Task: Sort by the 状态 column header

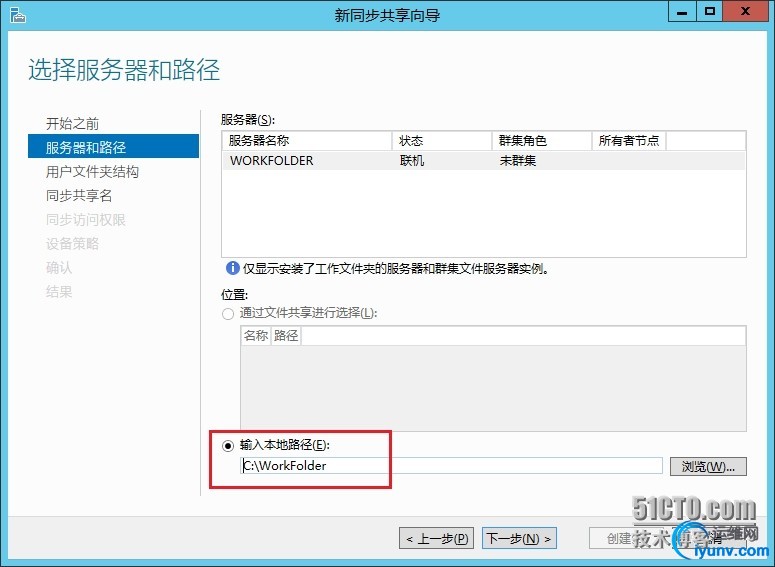Action: (442, 141)
